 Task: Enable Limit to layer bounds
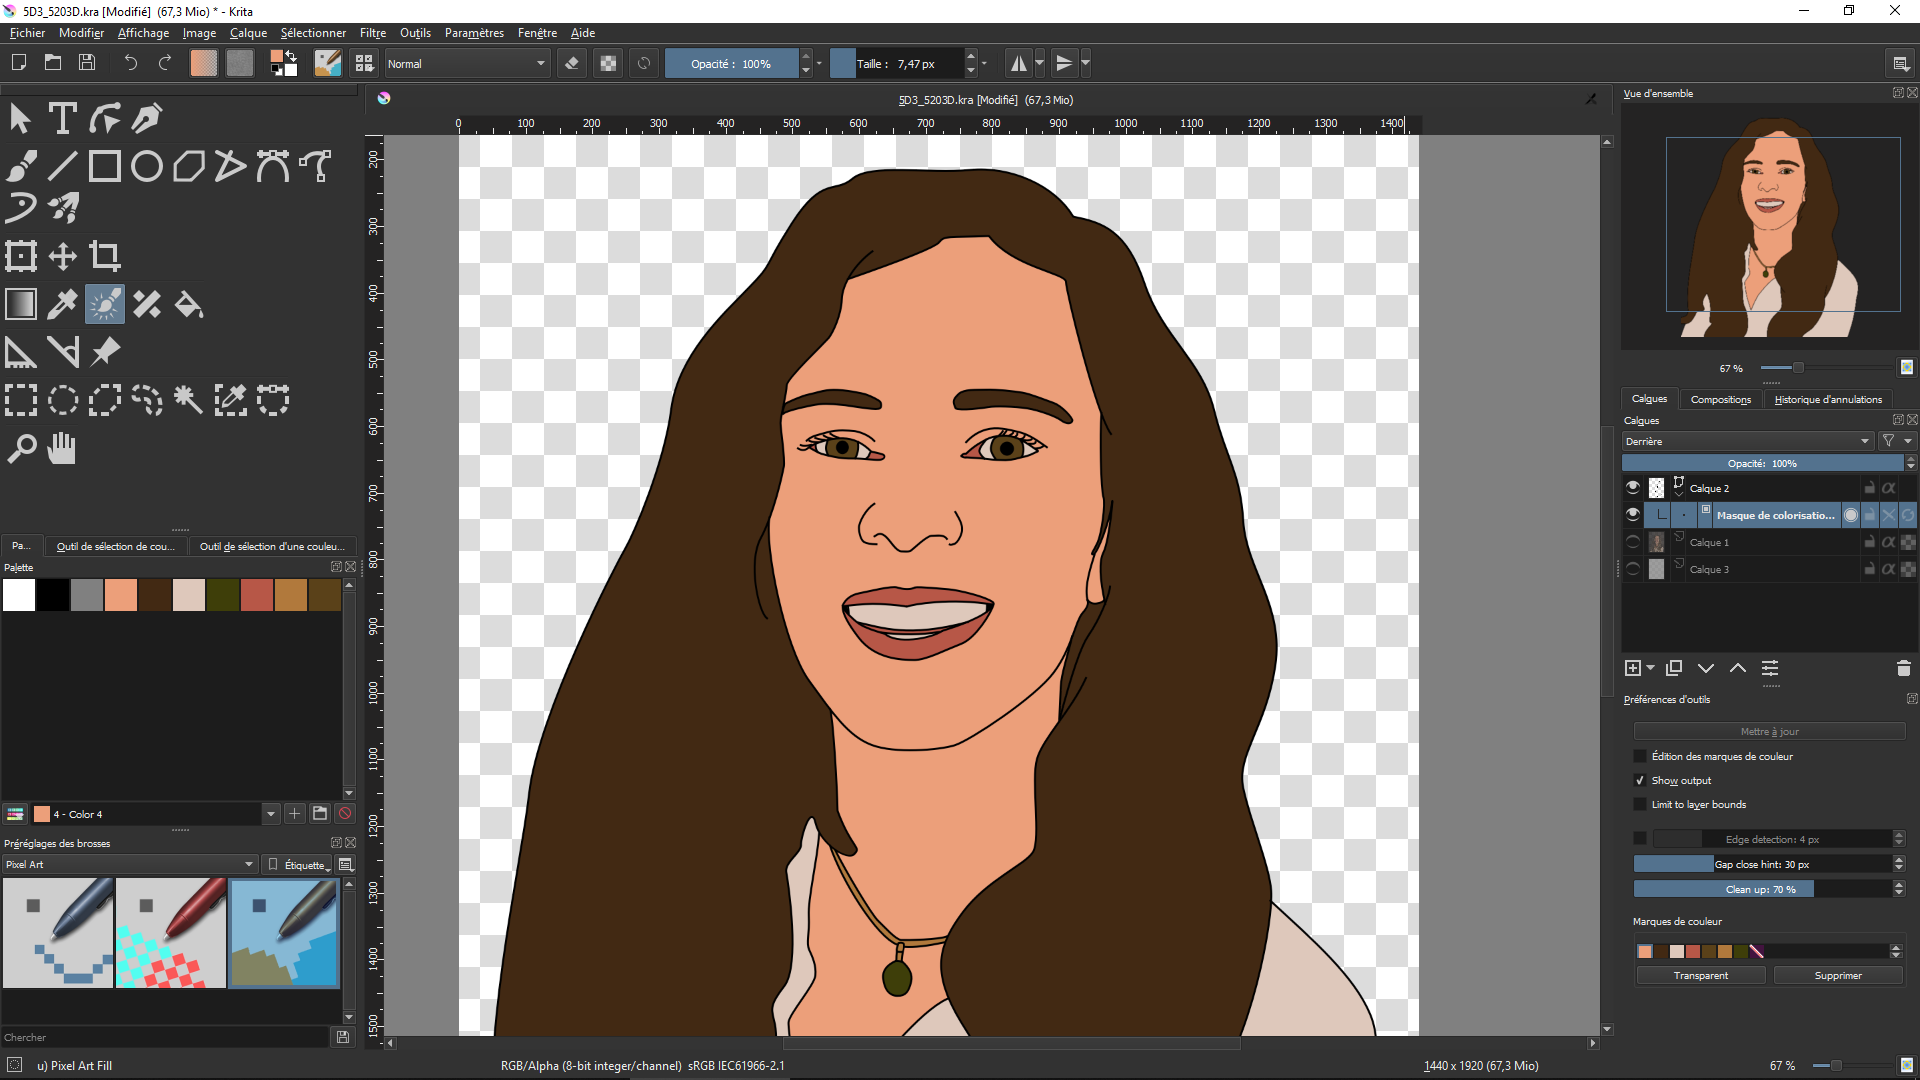click(x=1640, y=805)
